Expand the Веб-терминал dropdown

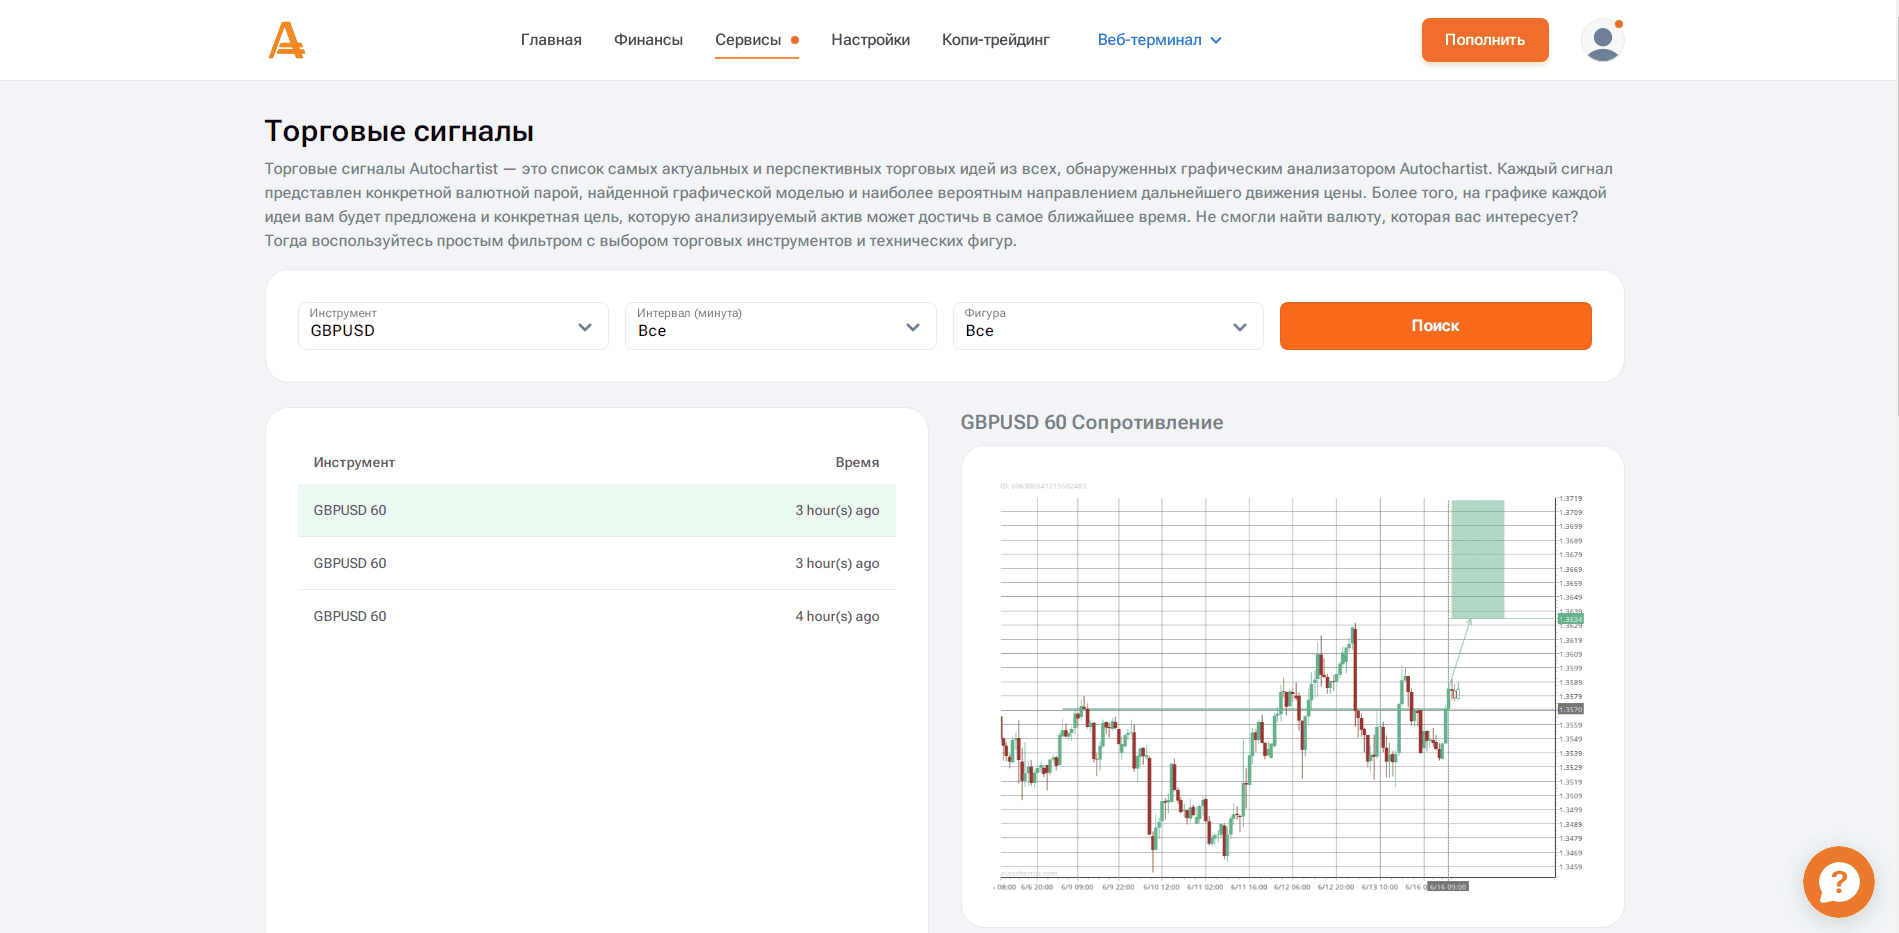[x=1159, y=40]
